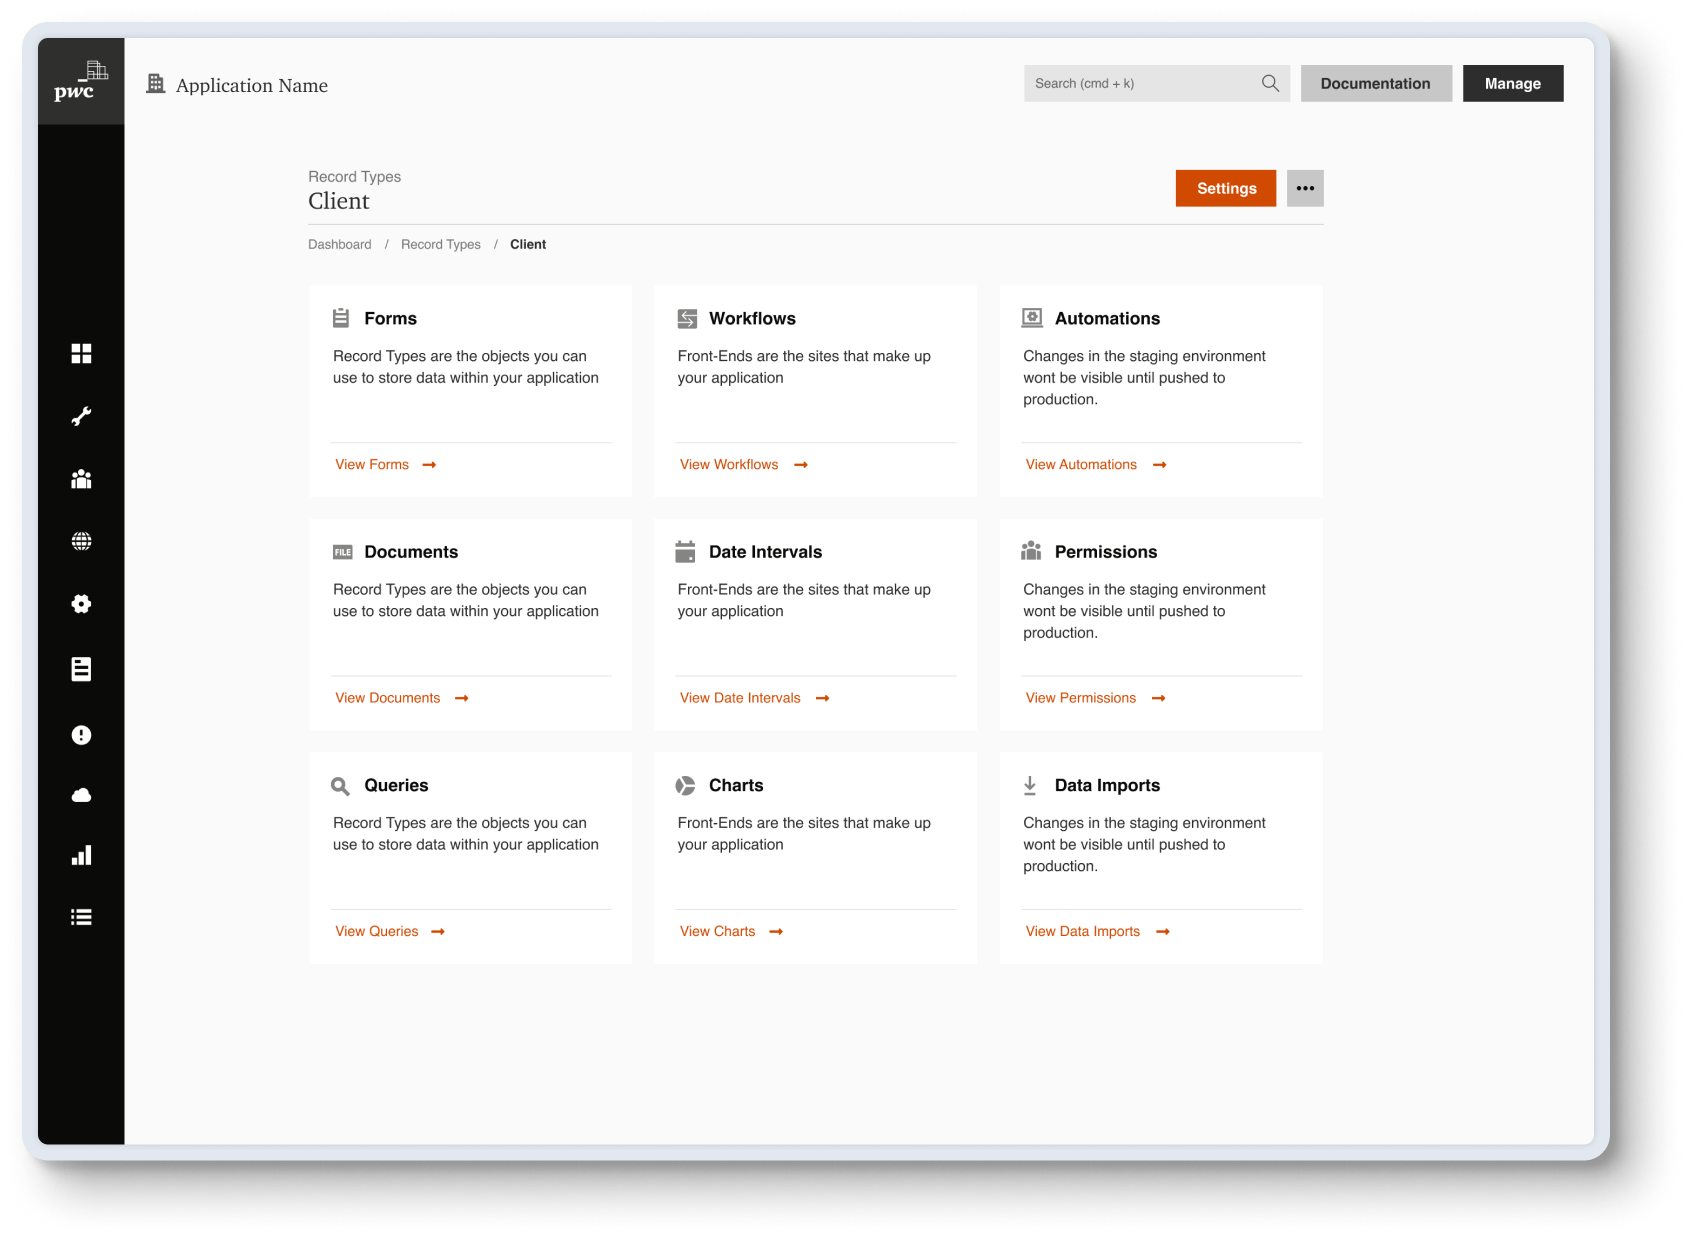Open the View Data Imports link
This screenshot has height=1239, width=1688.
coord(1098,931)
